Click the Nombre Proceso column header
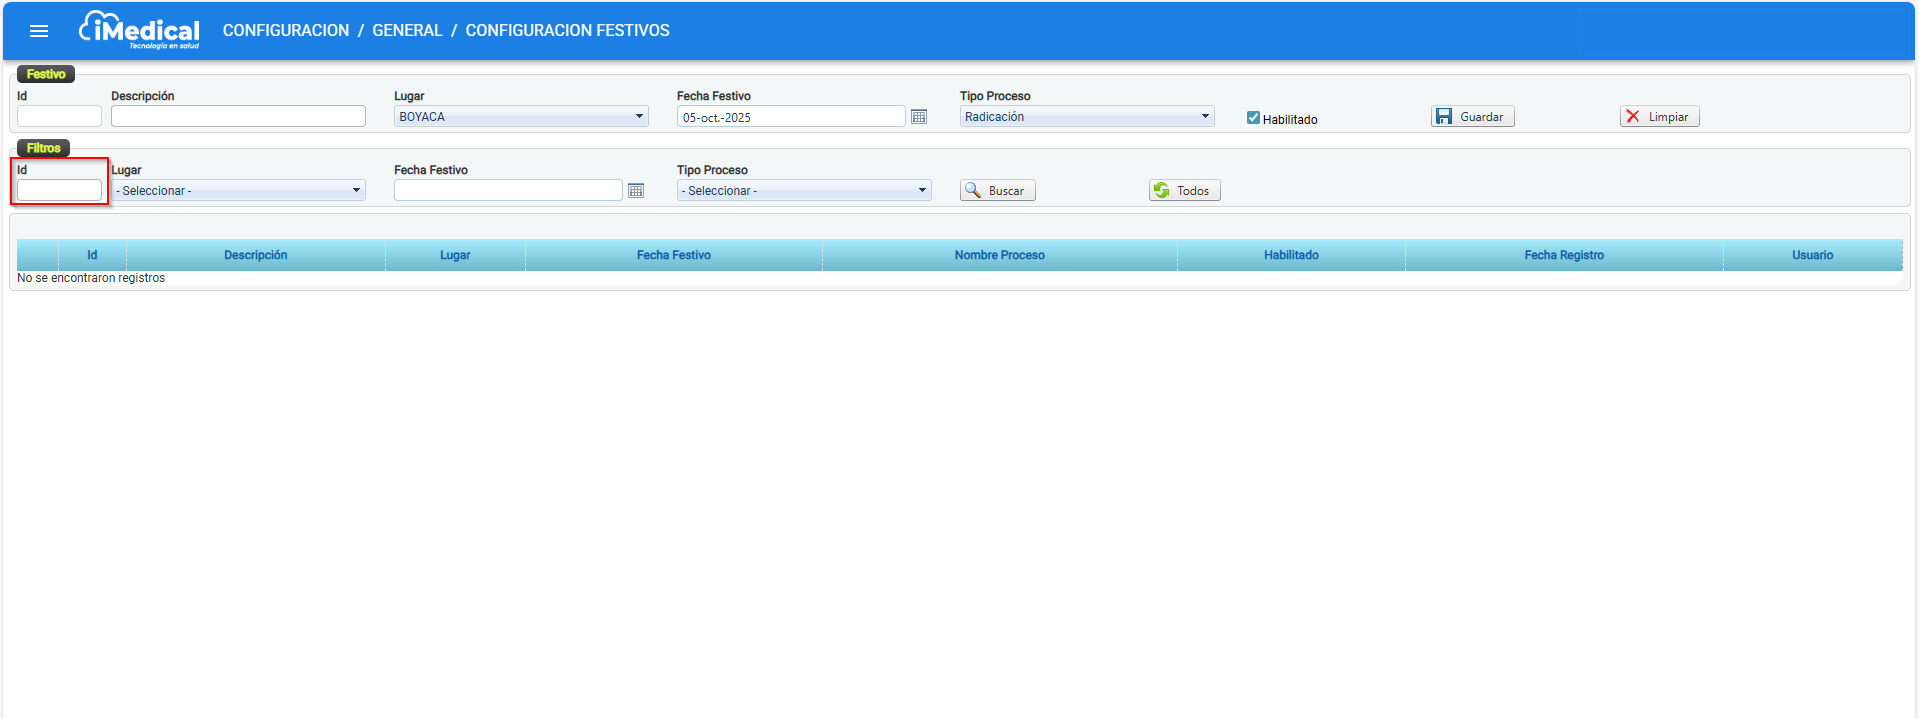 click(999, 255)
